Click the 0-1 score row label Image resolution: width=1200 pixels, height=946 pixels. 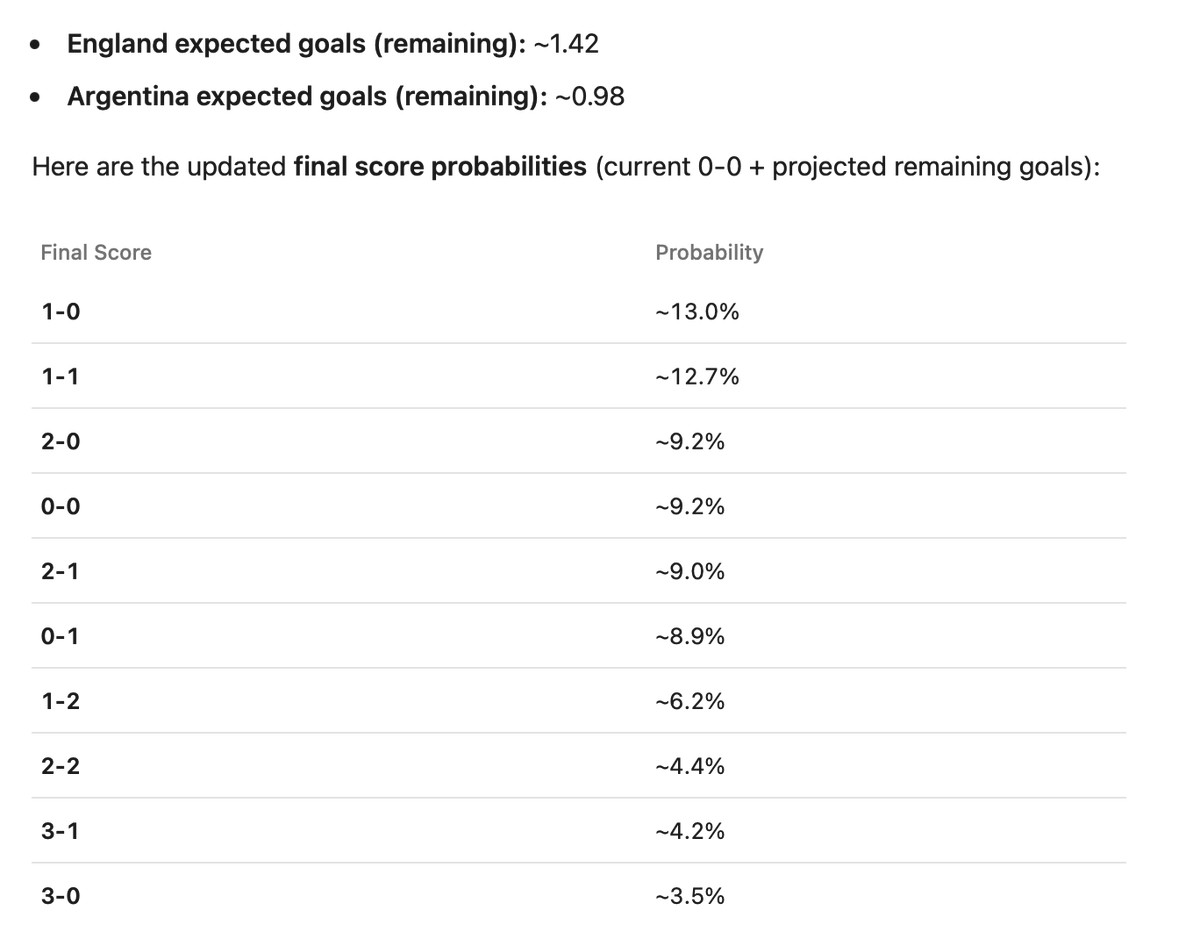click(60, 637)
